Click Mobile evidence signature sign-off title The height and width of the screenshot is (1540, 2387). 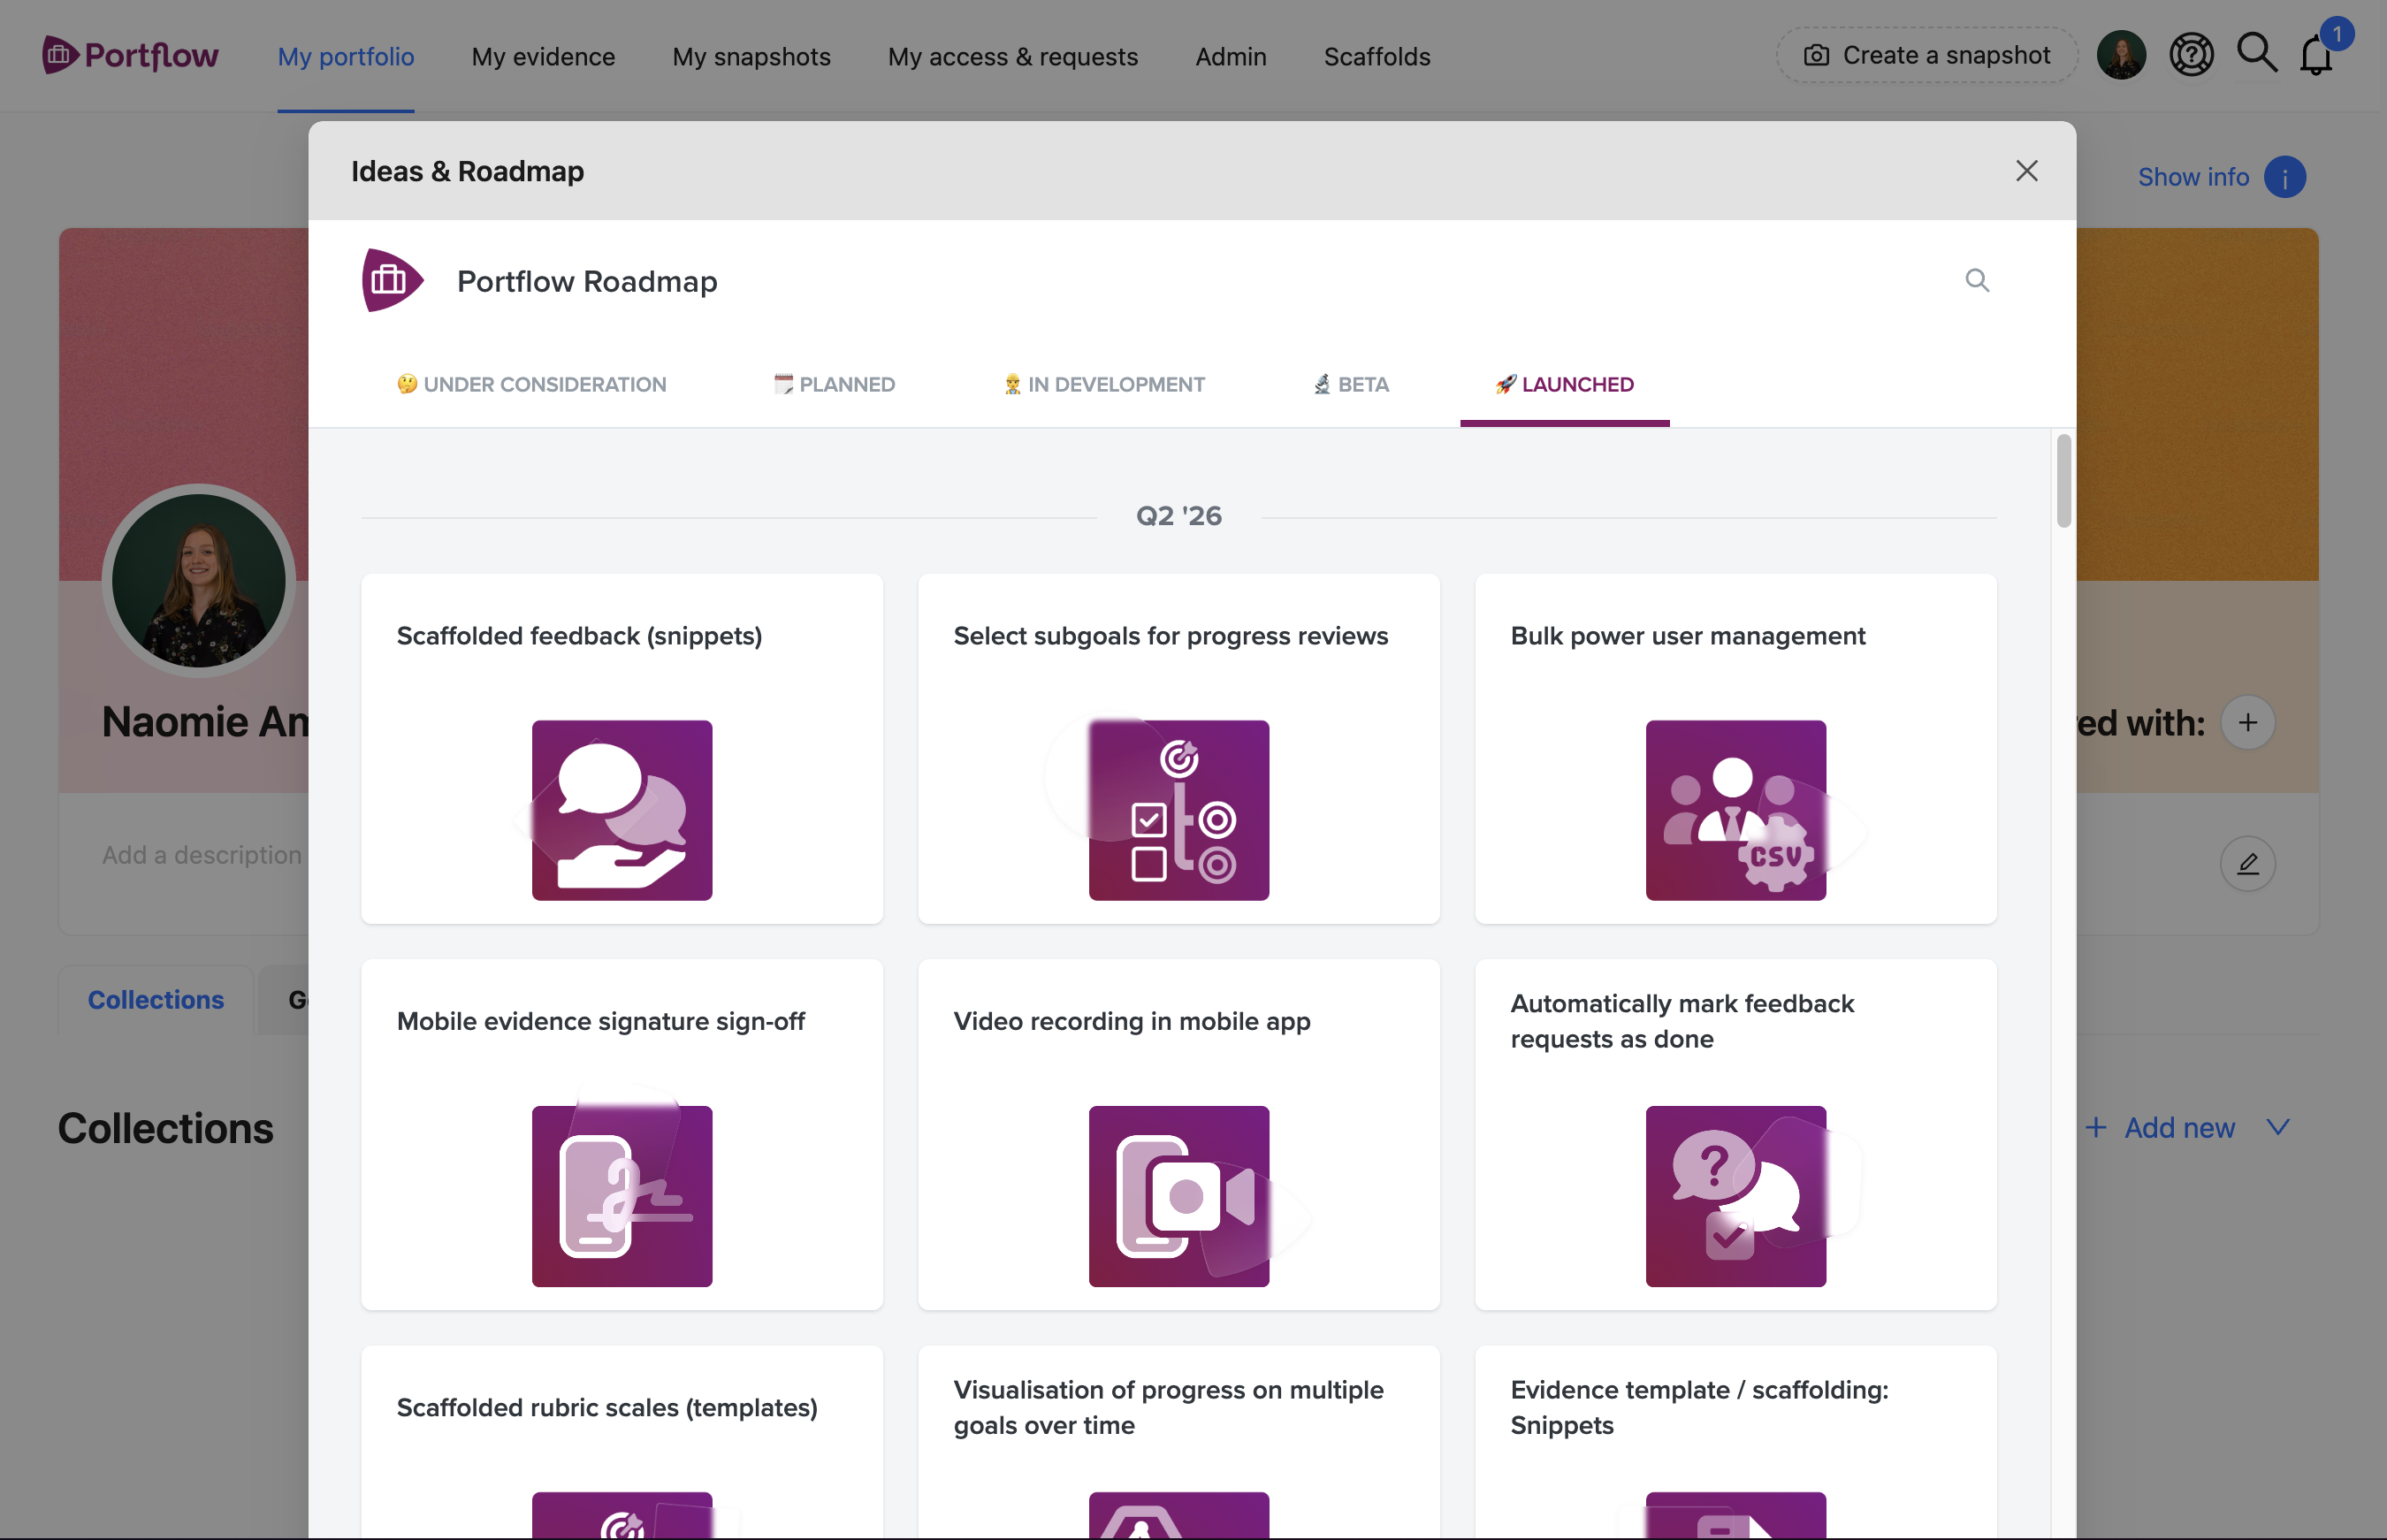(600, 1021)
